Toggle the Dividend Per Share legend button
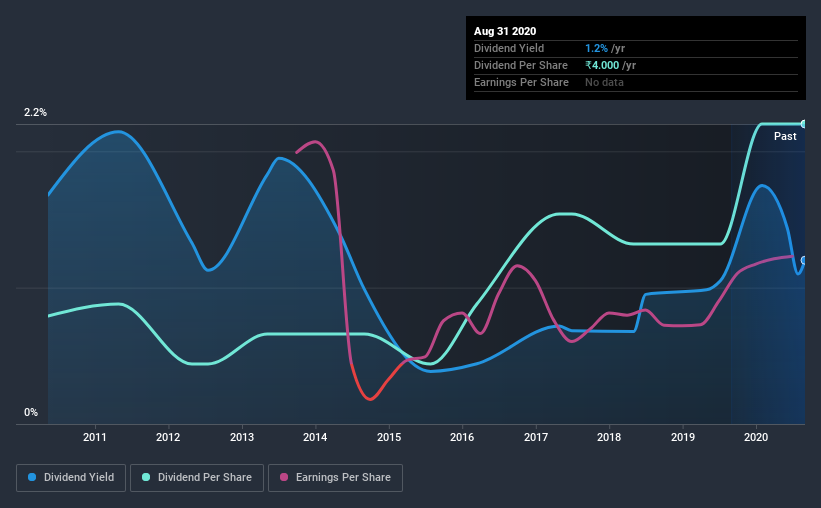821x508 pixels. 197,478
